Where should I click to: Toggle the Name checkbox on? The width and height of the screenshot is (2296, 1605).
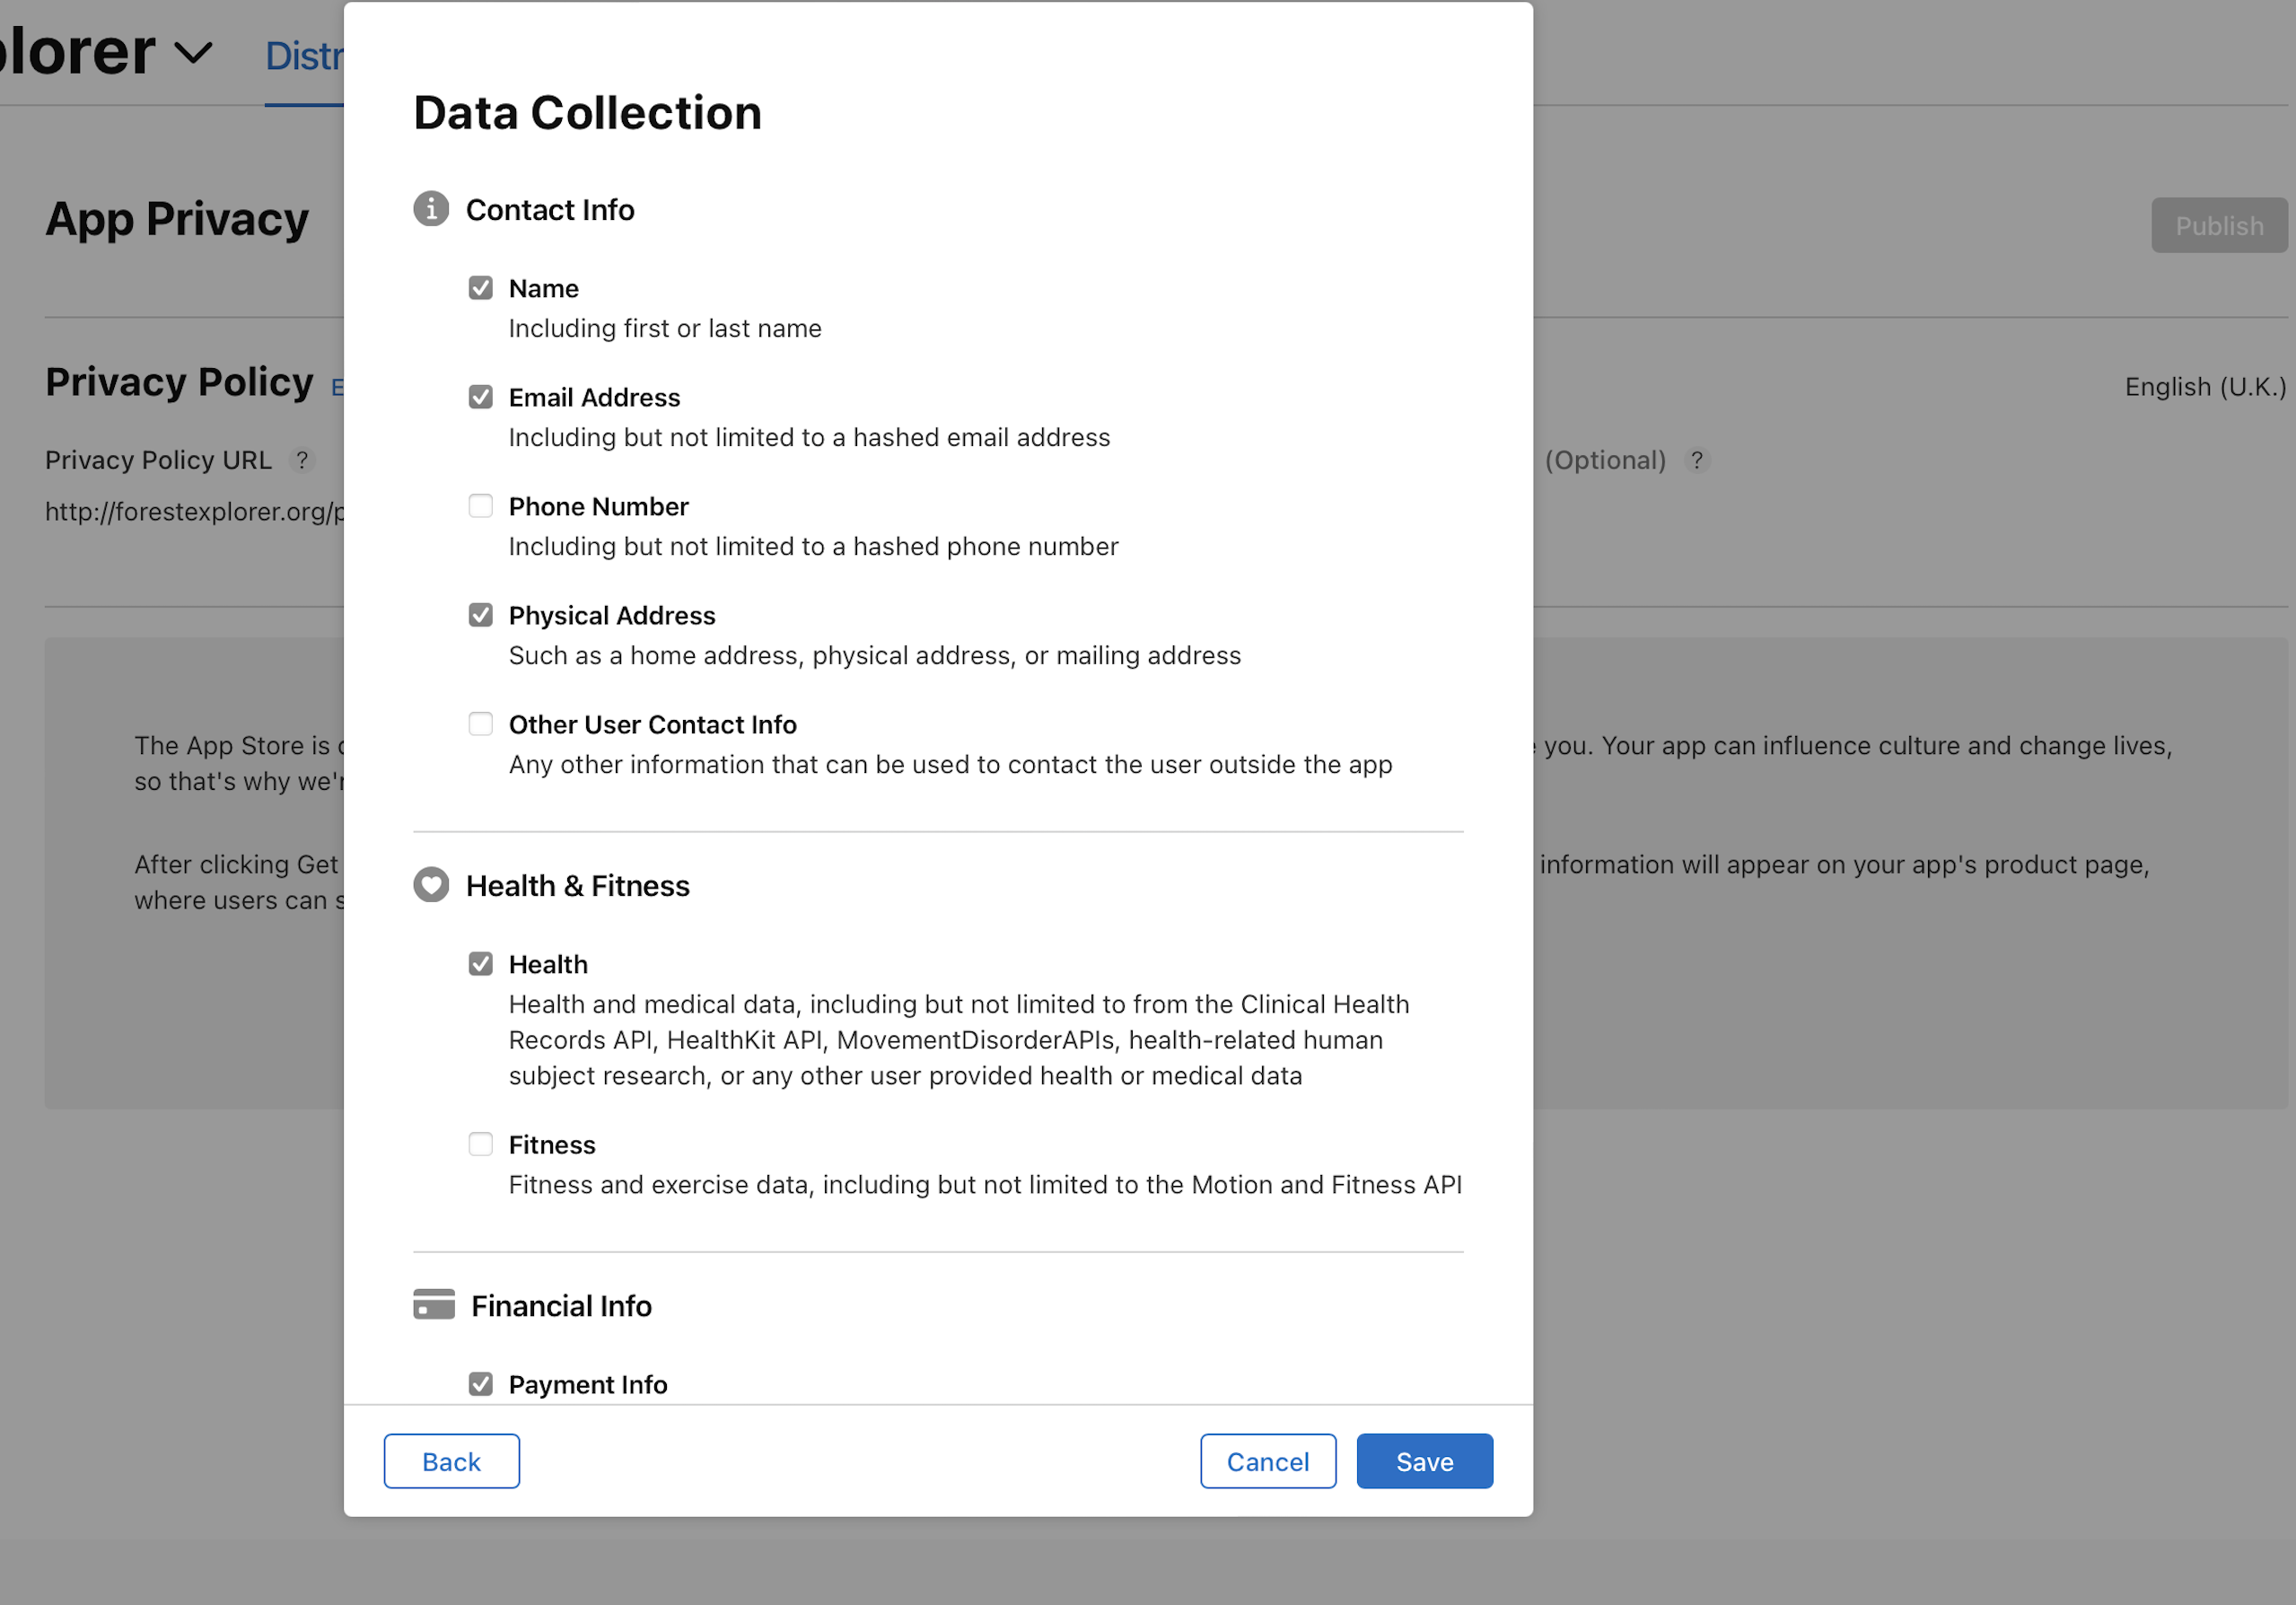pyautogui.click(x=480, y=288)
